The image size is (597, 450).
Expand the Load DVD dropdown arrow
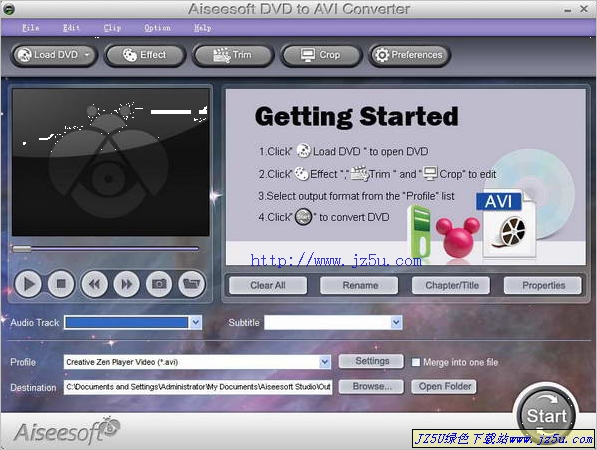click(x=87, y=55)
